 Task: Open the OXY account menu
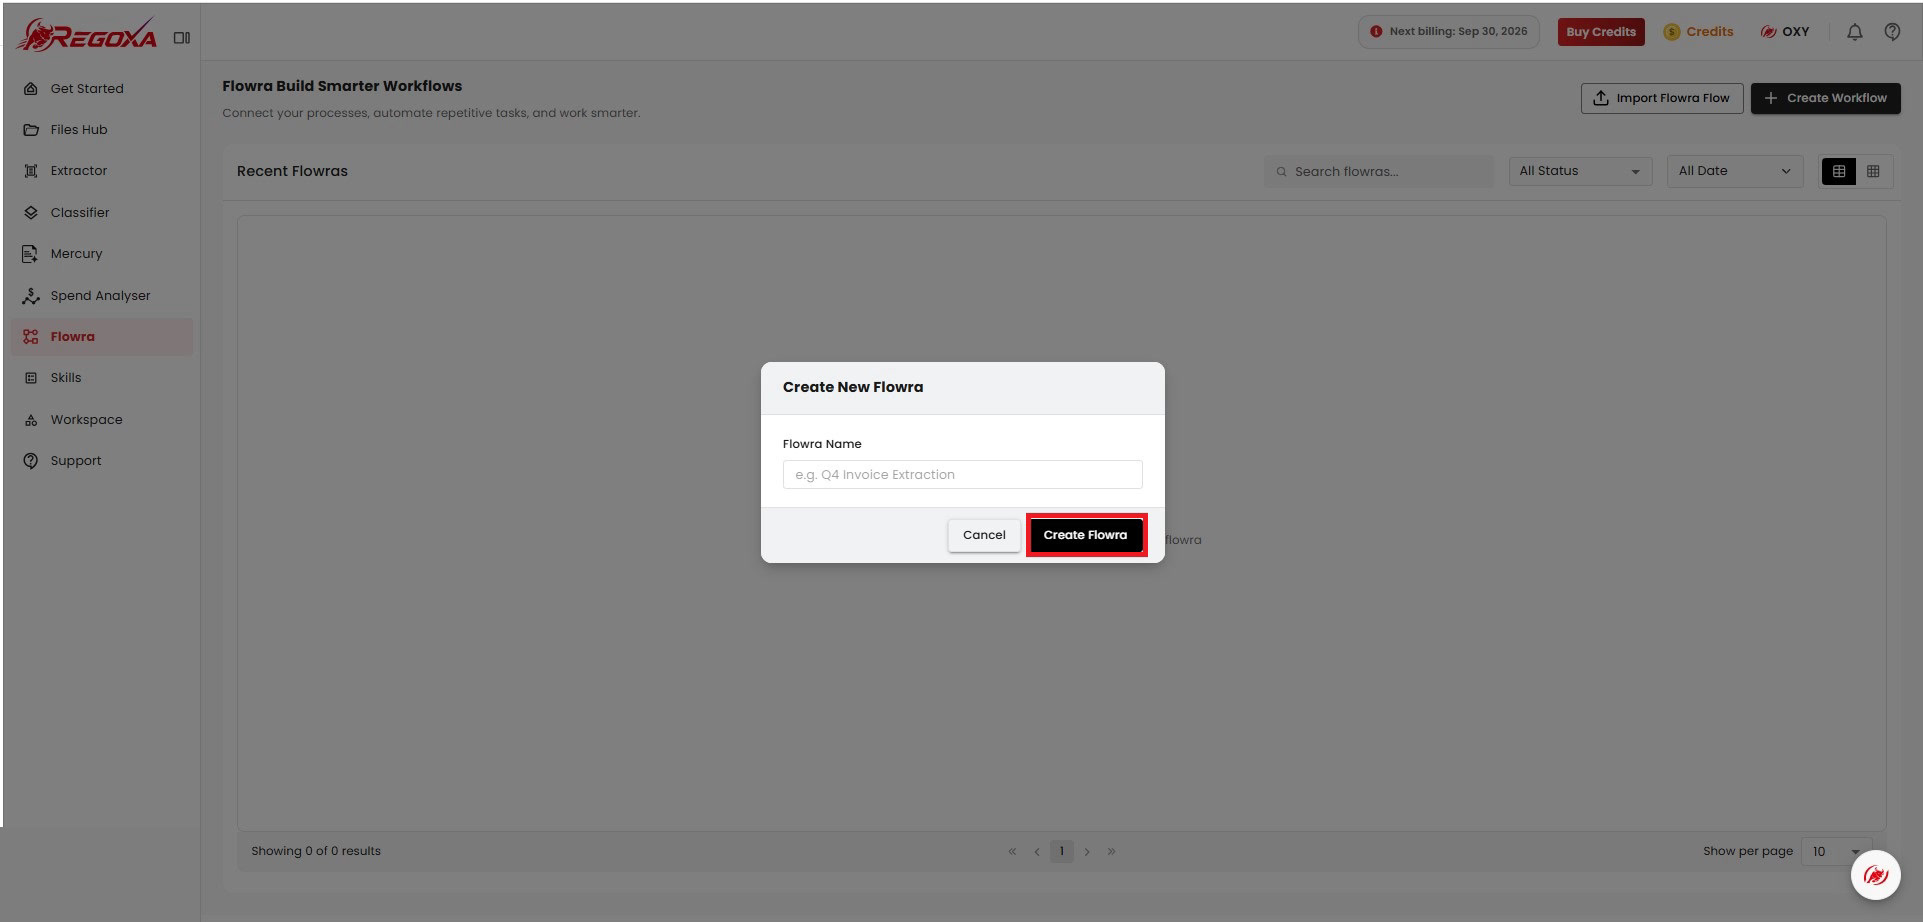click(x=1785, y=32)
